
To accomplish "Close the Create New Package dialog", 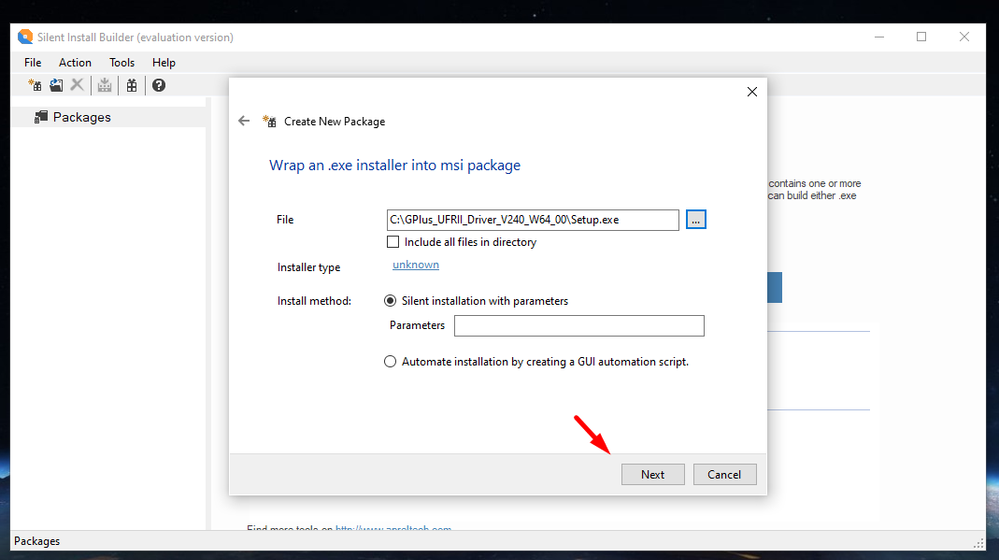I will click(x=752, y=92).
